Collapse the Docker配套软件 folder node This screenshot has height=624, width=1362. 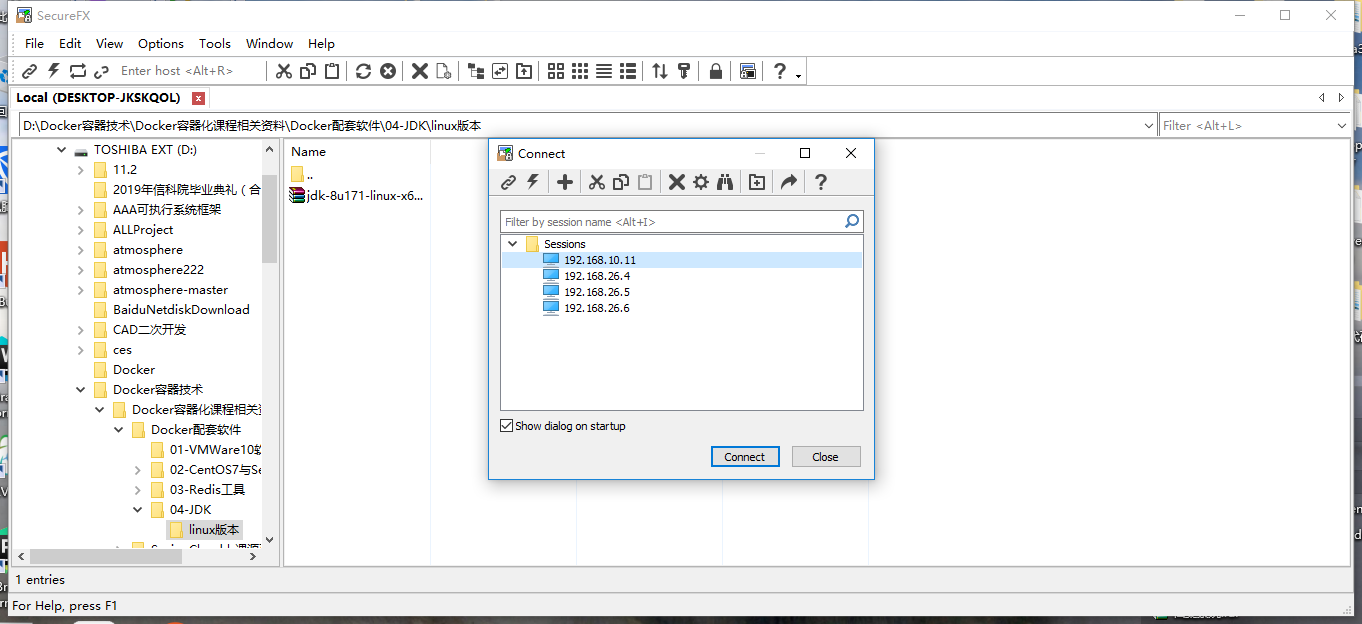pyautogui.click(x=119, y=430)
